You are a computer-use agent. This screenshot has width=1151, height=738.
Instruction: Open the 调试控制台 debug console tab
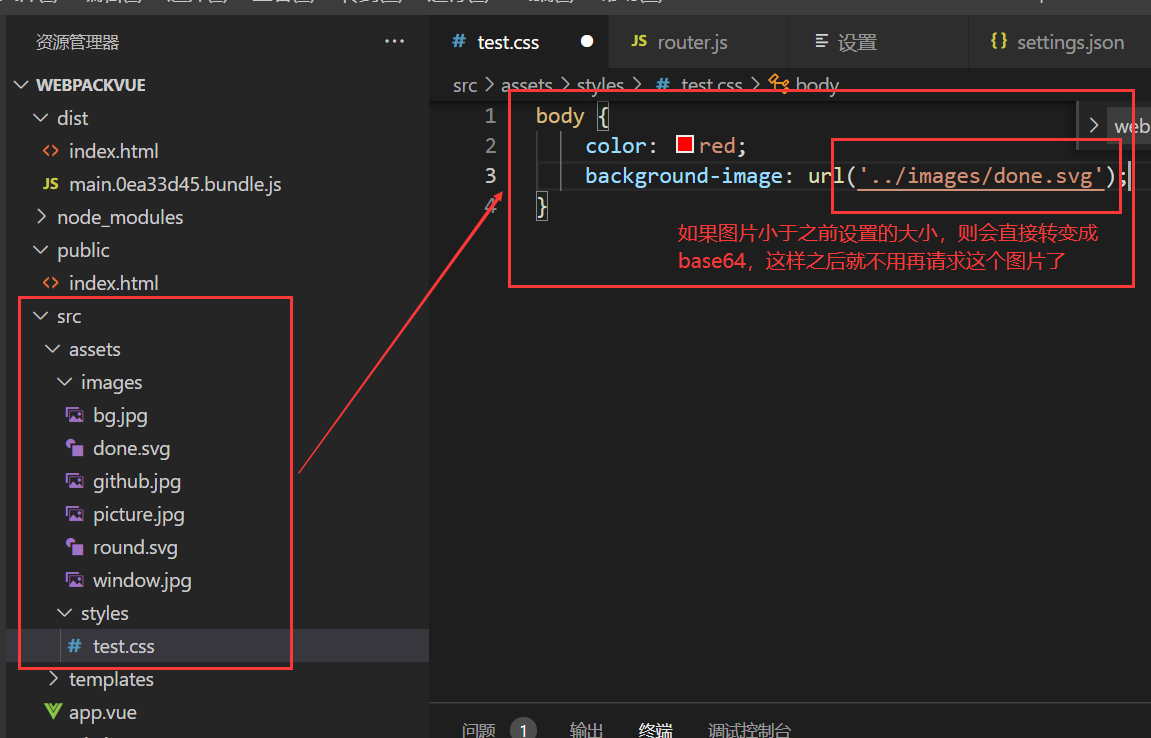click(749, 730)
